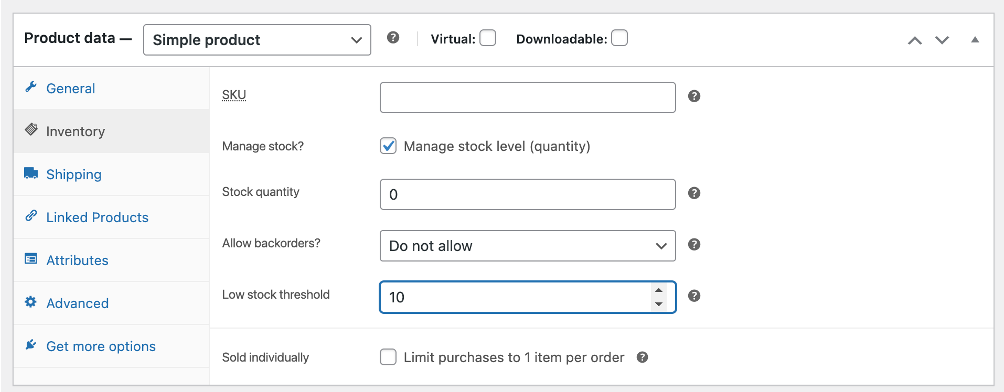This screenshot has width=1004, height=392.
Task: Enable Limit purchases to 1 item checkbox
Action: point(388,357)
